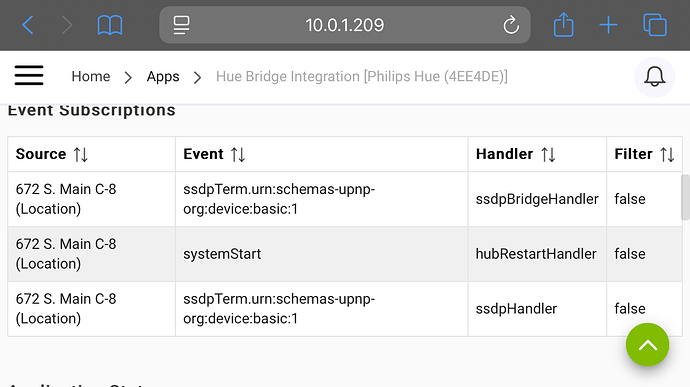
Task: Show all tabs with the overlapping squares icon
Action: pos(655,25)
